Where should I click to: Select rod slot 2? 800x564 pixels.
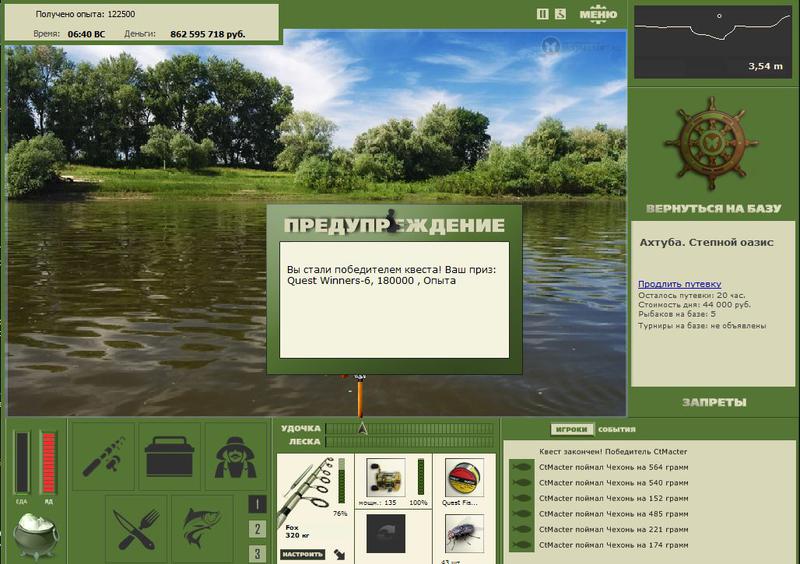[x=257, y=529]
